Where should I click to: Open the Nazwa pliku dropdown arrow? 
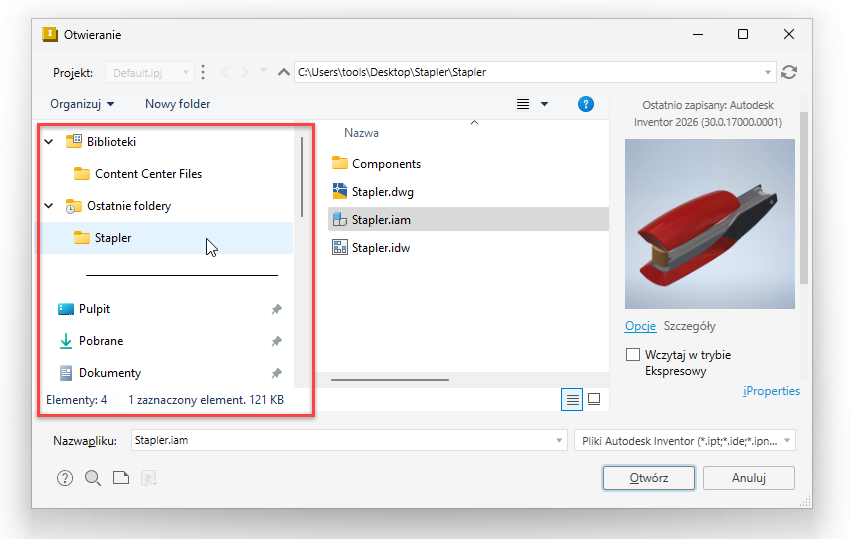pyautogui.click(x=559, y=440)
